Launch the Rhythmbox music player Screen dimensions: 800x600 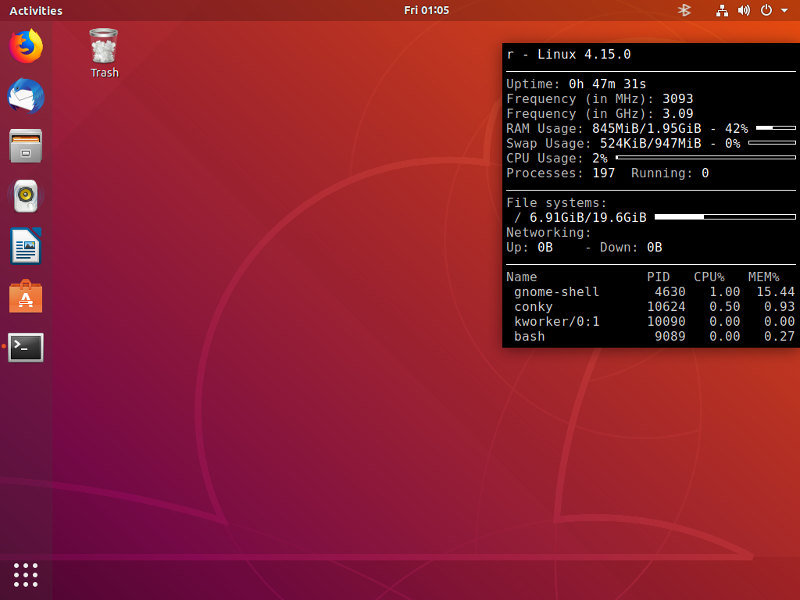click(26, 196)
